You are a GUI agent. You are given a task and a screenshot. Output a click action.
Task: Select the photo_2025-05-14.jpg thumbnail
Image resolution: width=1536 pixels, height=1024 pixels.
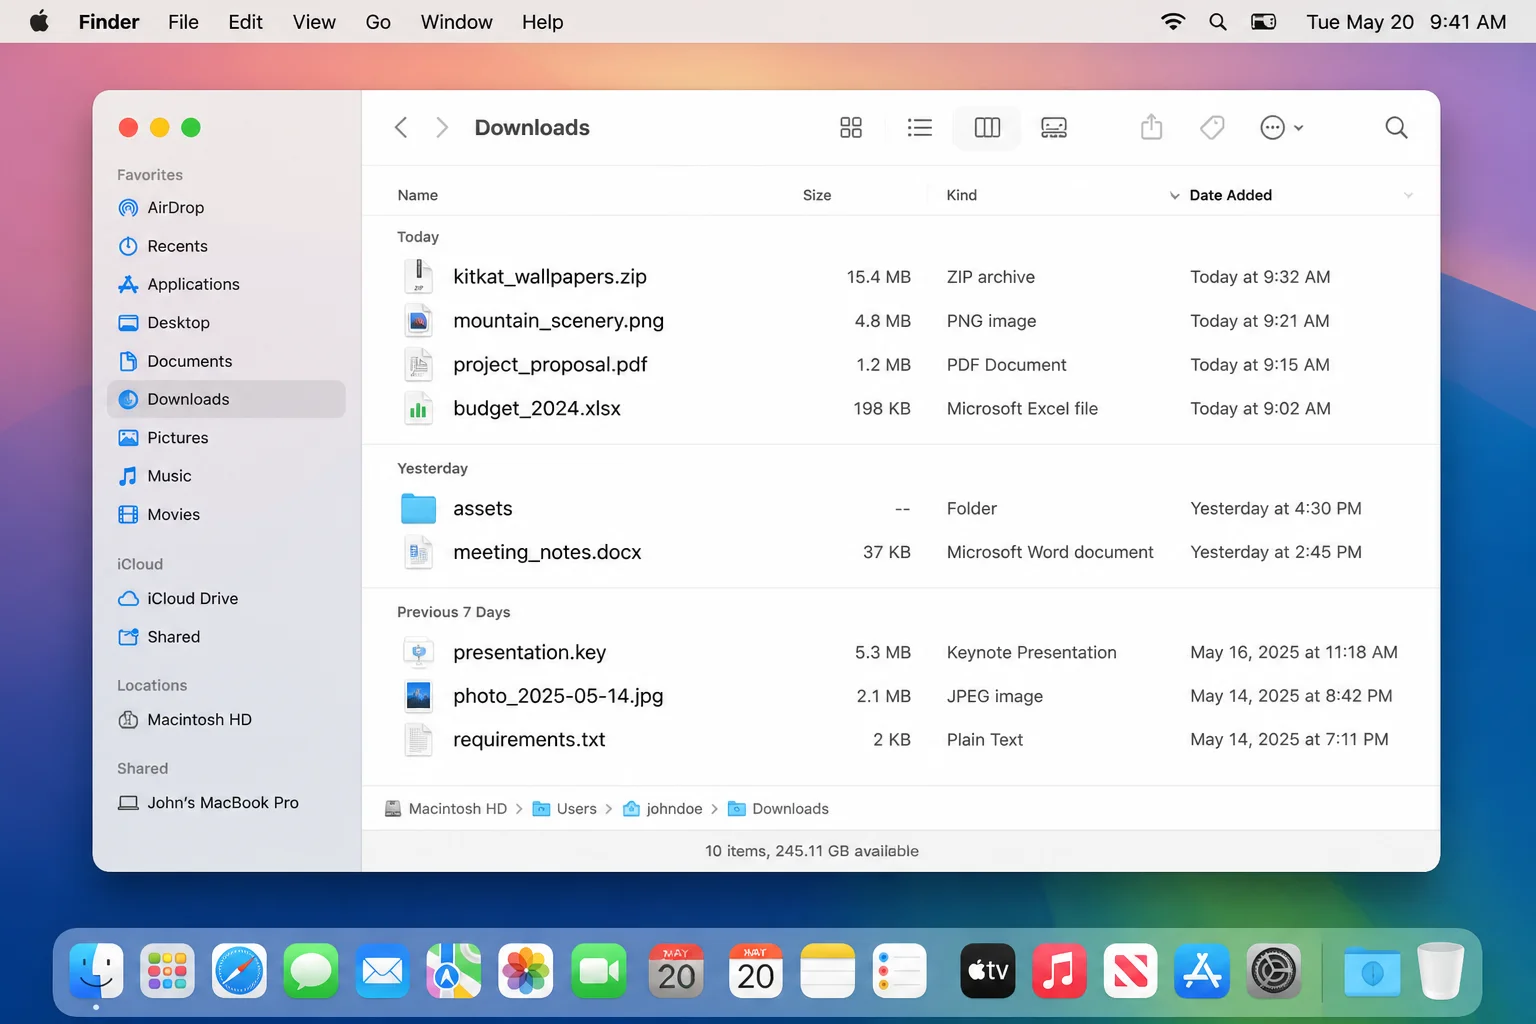418,696
